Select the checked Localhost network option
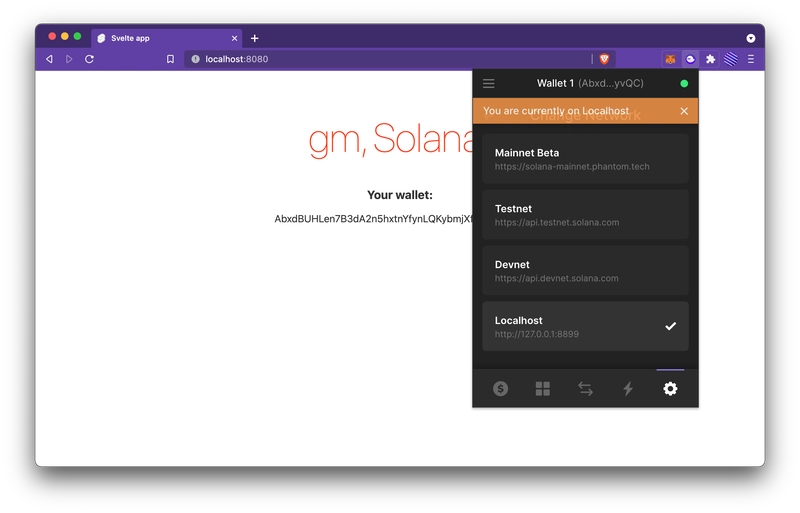Viewport: 800px width, 513px height. (585, 327)
